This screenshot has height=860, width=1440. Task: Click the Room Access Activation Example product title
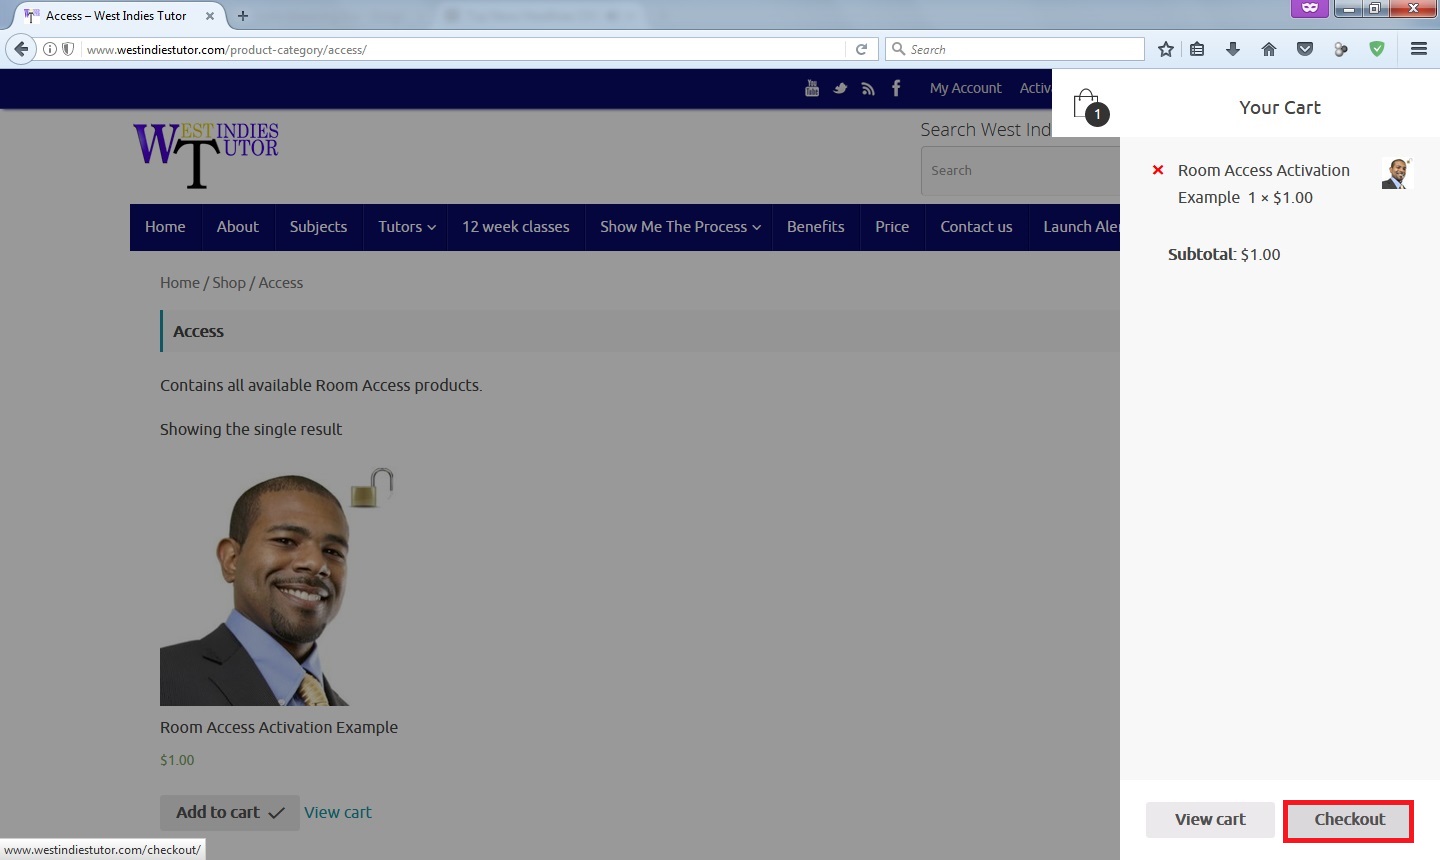click(279, 728)
